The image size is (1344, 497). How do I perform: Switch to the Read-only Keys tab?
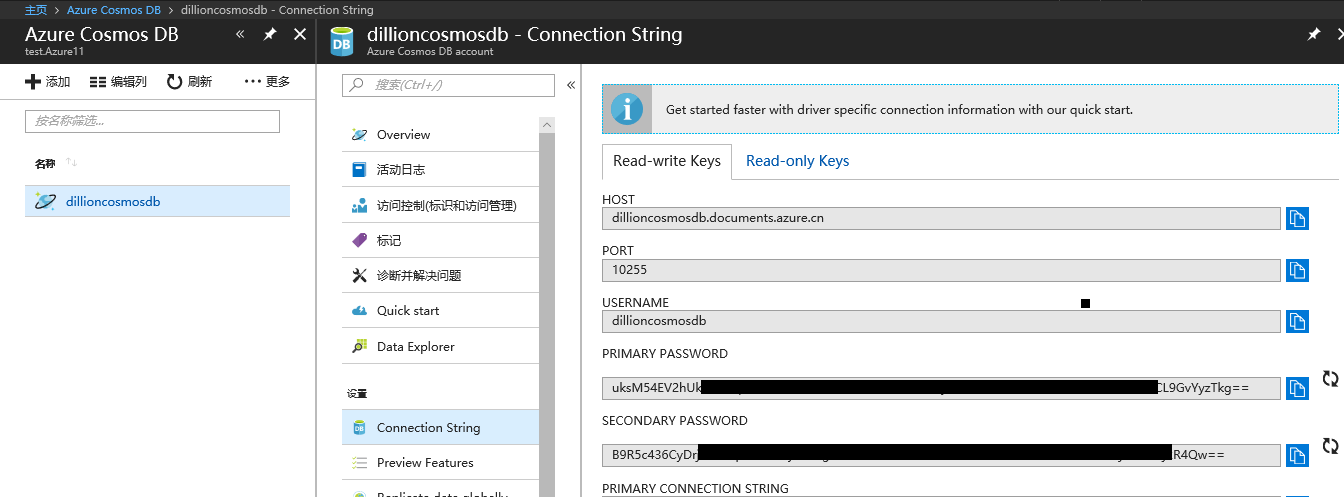coord(797,161)
